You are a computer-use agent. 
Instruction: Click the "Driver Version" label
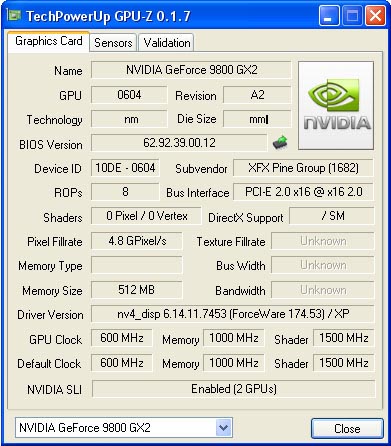click(x=50, y=315)
